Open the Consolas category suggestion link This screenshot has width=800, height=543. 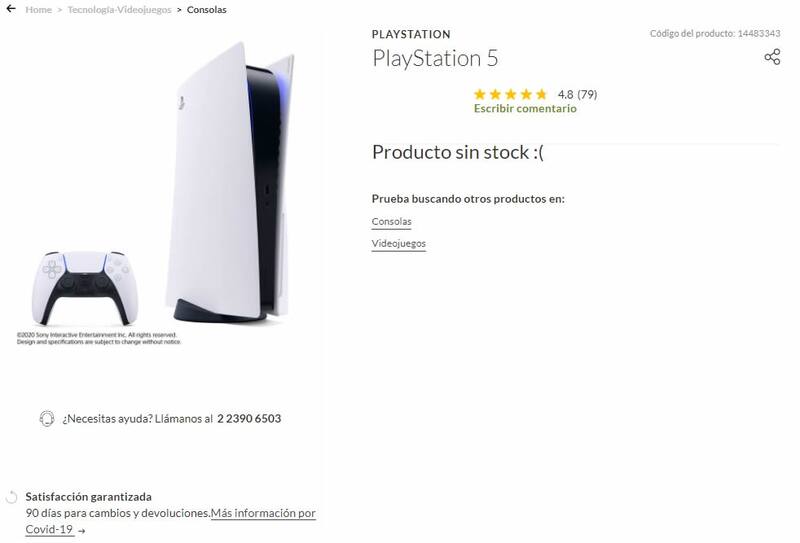point(391,222)
